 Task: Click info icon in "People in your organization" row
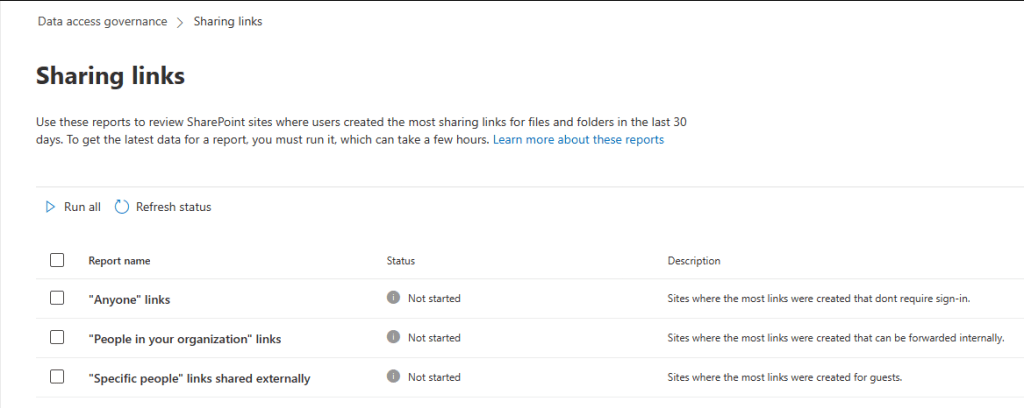point(393,338)
